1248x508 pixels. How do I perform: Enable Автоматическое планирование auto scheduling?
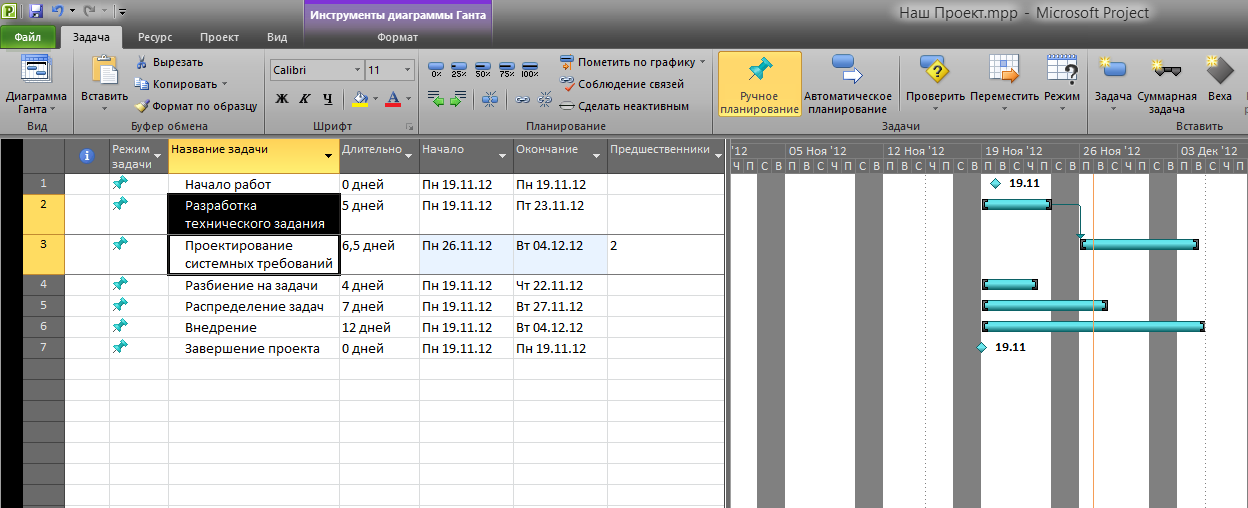pos(848,85)
